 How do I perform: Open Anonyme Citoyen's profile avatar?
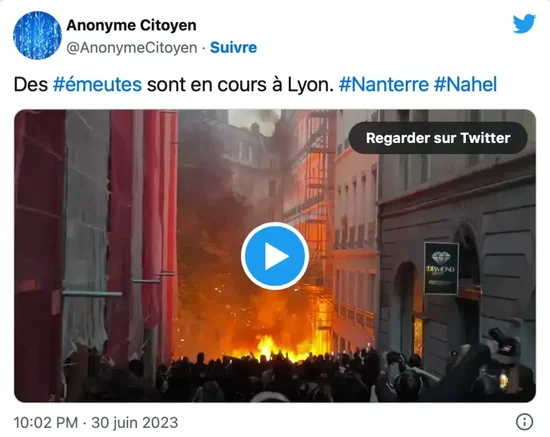click(37, 35)
